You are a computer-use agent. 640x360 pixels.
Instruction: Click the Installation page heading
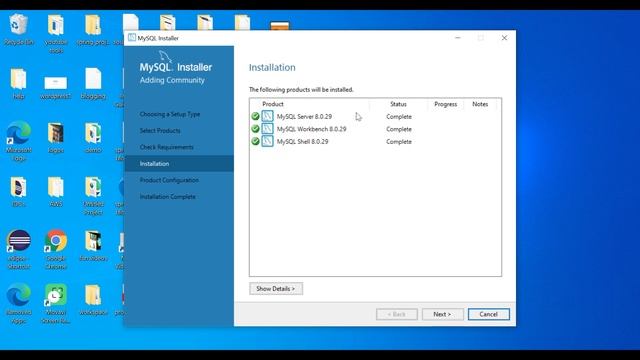(x=272, y=67)
